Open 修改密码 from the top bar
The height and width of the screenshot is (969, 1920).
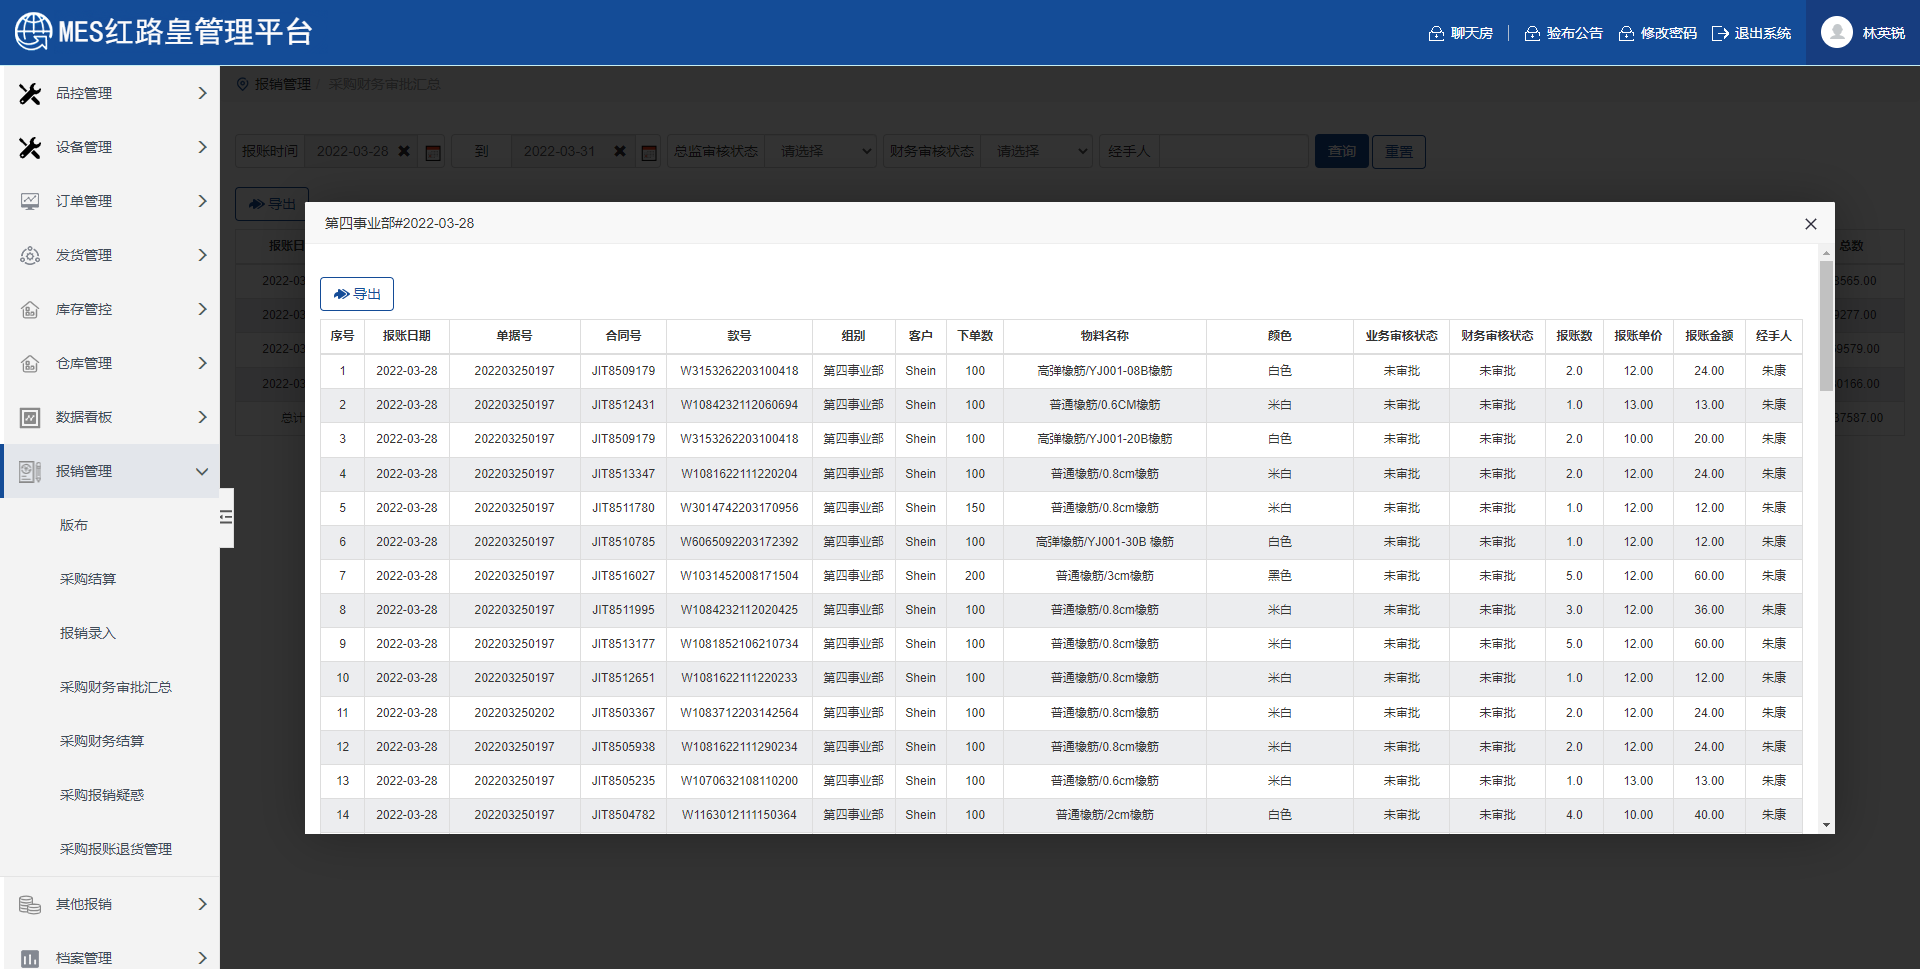pyautogui.click(x=1658, y=33)
